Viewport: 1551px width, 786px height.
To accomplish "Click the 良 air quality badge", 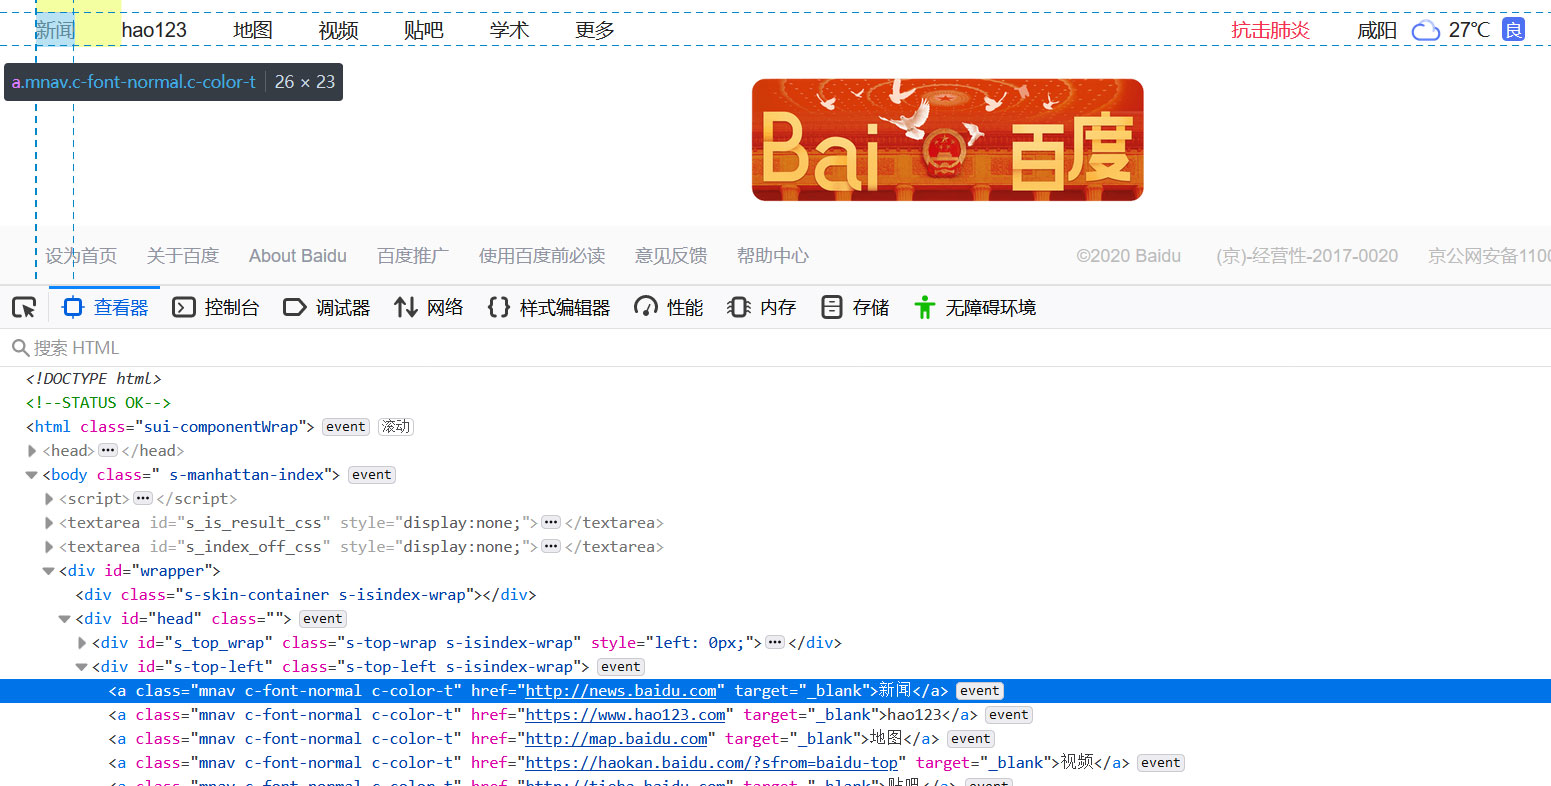I will (x=1514, y=29).
